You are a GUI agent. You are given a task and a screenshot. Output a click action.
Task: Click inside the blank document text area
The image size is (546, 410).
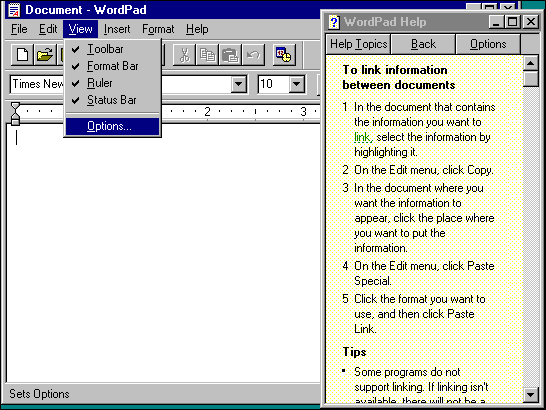[164, 253]
